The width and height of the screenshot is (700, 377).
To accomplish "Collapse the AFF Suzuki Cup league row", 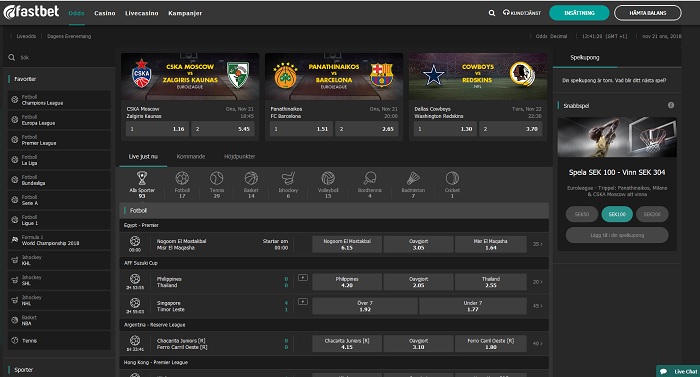I will tap(334, 263).
